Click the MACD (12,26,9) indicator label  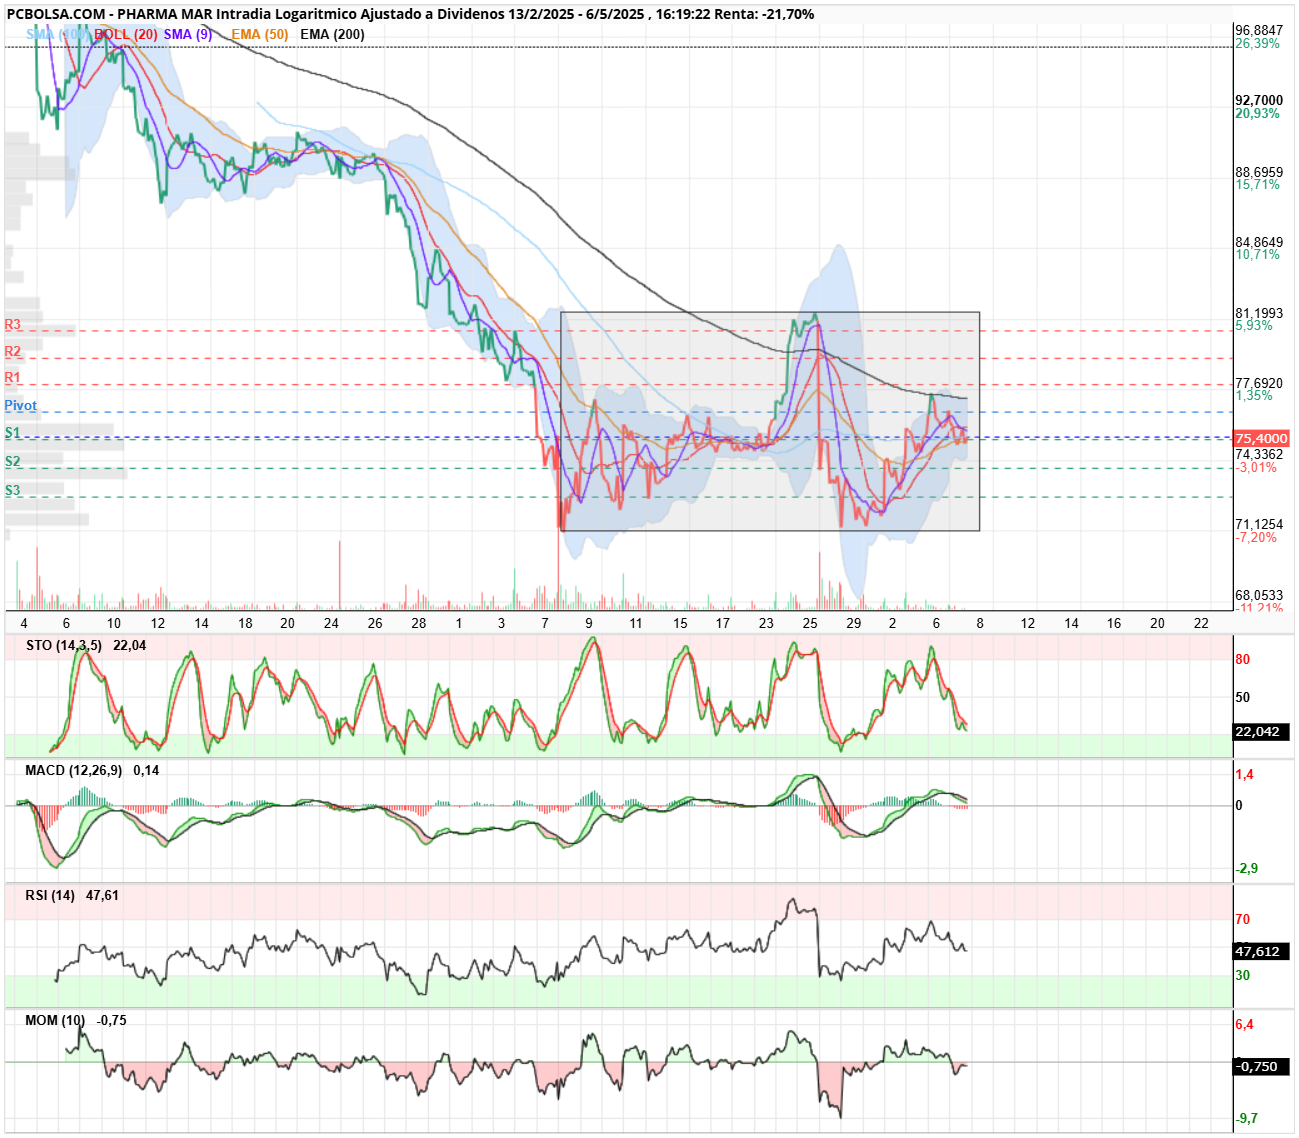click(75, 770)
